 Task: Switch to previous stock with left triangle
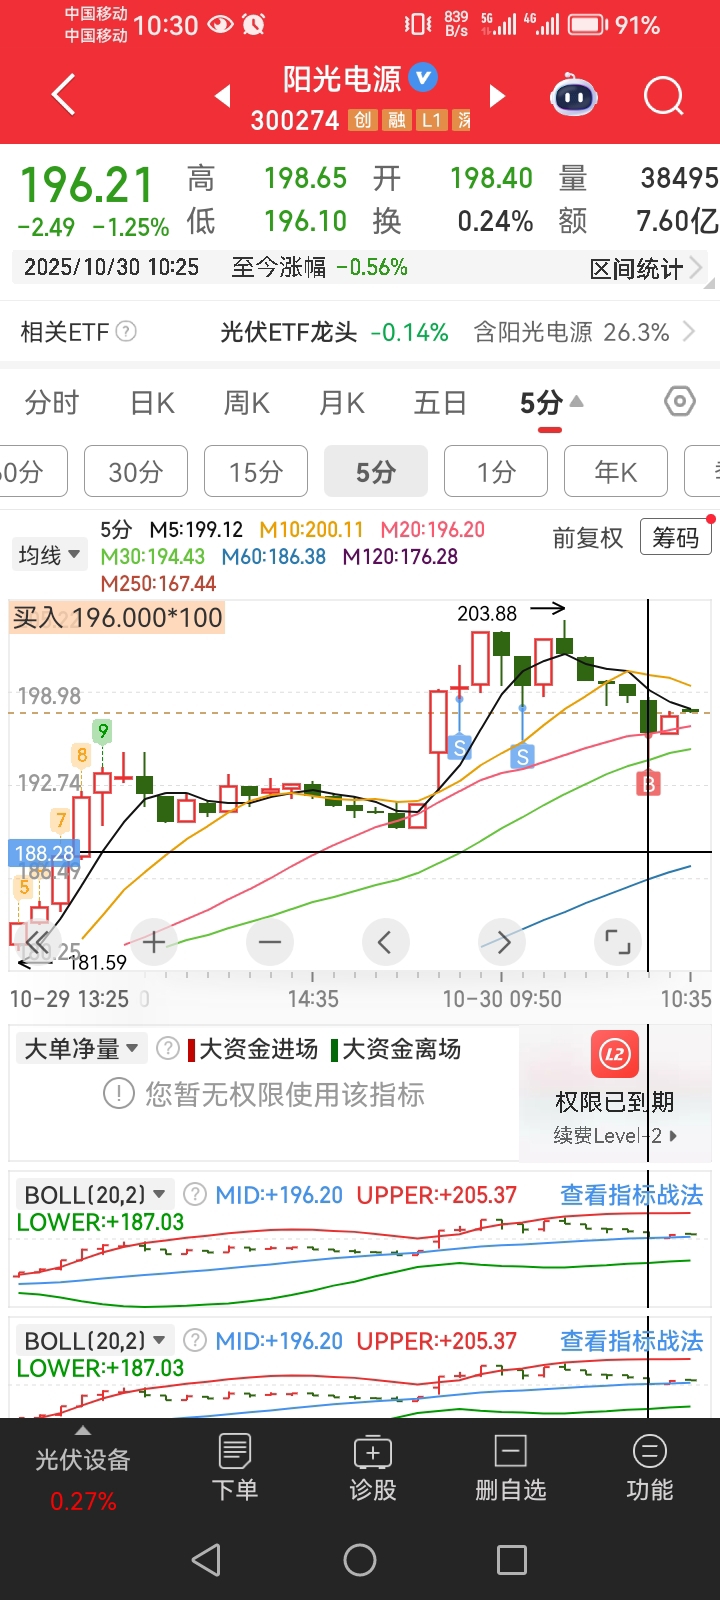pyautogui.click(x=223, y=96)
